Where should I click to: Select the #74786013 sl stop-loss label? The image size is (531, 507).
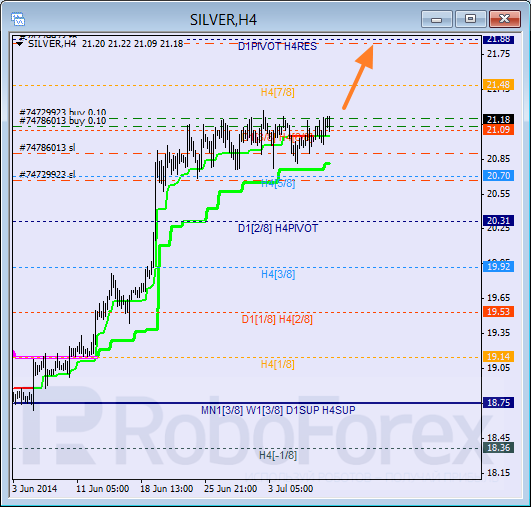coord(47,148)
